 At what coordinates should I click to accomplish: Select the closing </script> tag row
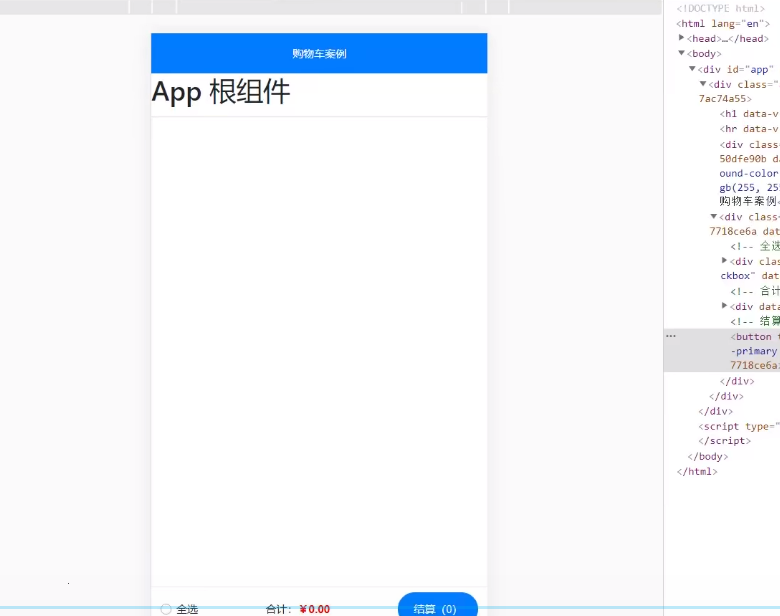coord(724,441)
